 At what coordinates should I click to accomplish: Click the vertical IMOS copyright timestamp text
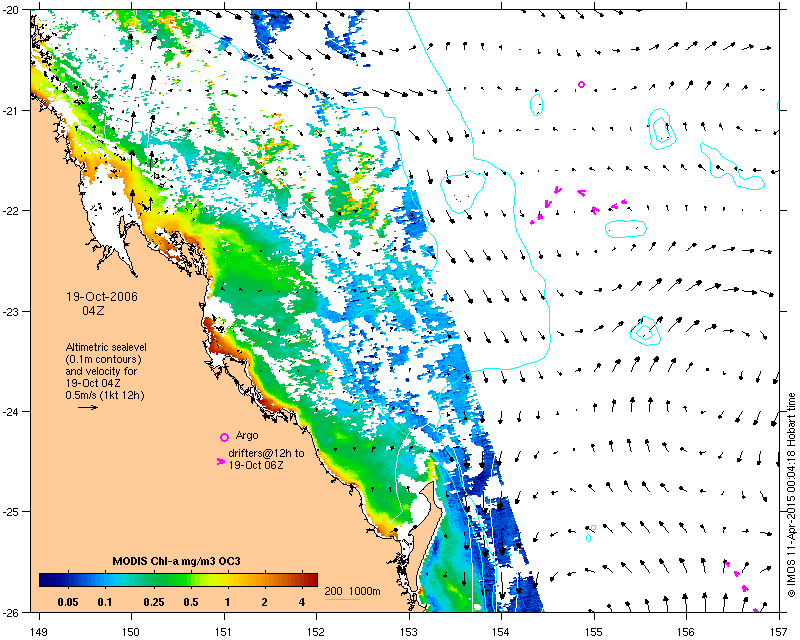791,494
